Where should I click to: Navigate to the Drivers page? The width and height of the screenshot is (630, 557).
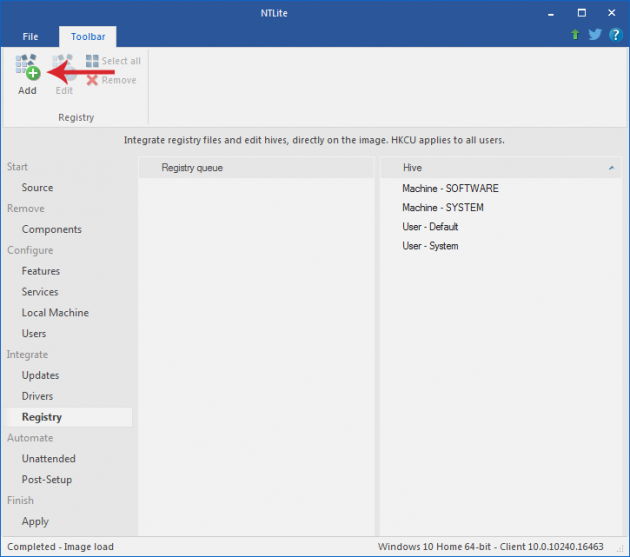coord(37,396)
